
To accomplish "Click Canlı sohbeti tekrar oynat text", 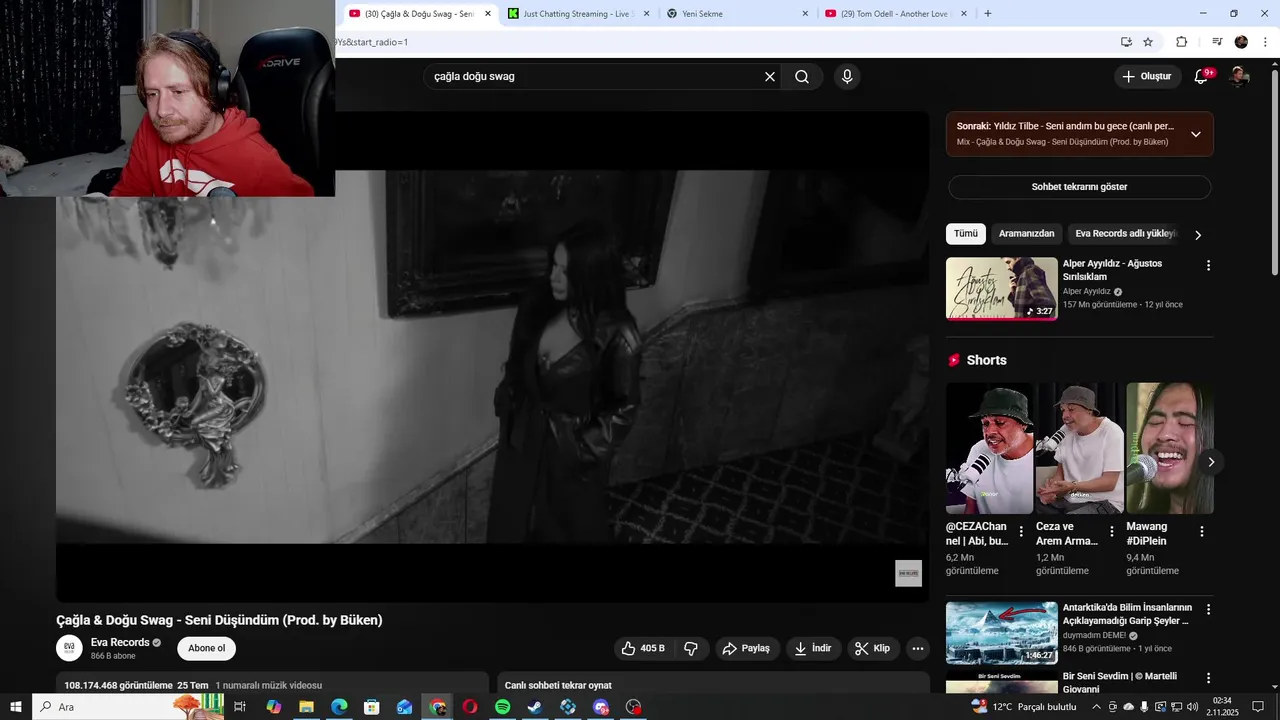I will 558,685.
